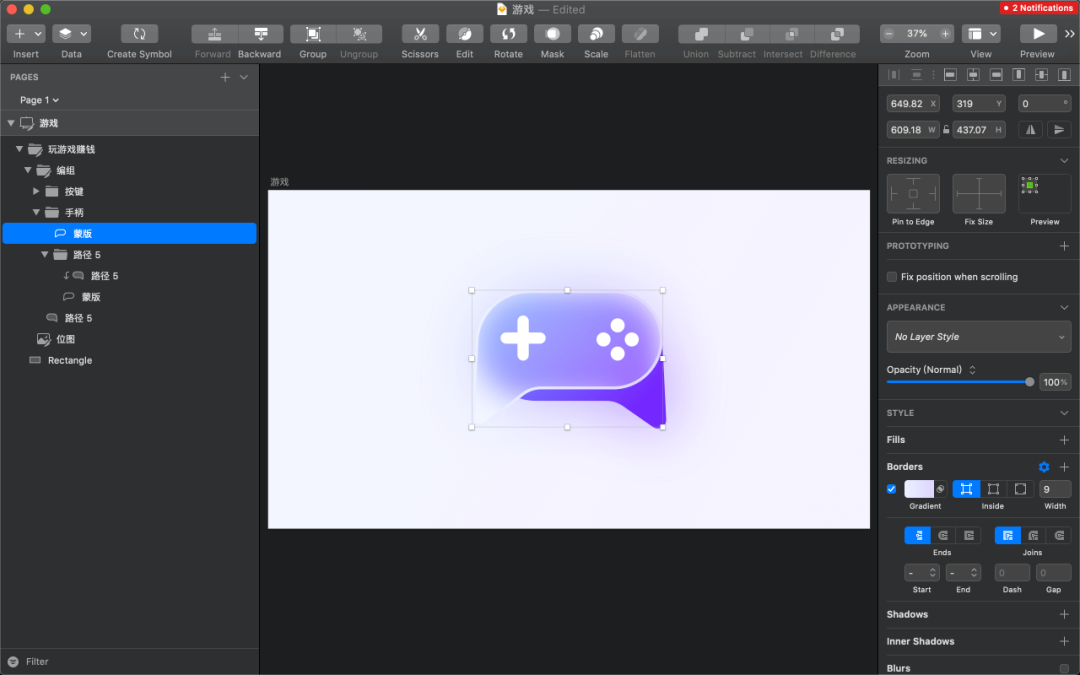
Task: Click the layer Filter field
Action: click(131, 662)
